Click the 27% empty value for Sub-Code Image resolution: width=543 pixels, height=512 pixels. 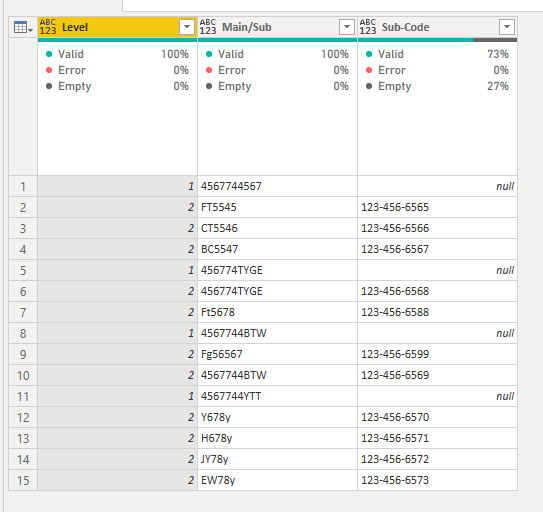coord(498,86)
